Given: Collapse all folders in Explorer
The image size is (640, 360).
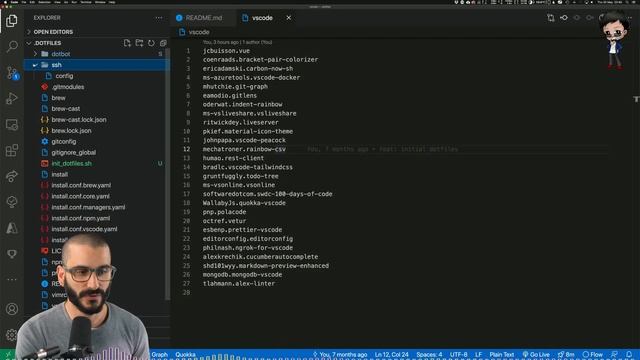Looking at the screenshot, I should pyautogui.click(x=163, y=43).
